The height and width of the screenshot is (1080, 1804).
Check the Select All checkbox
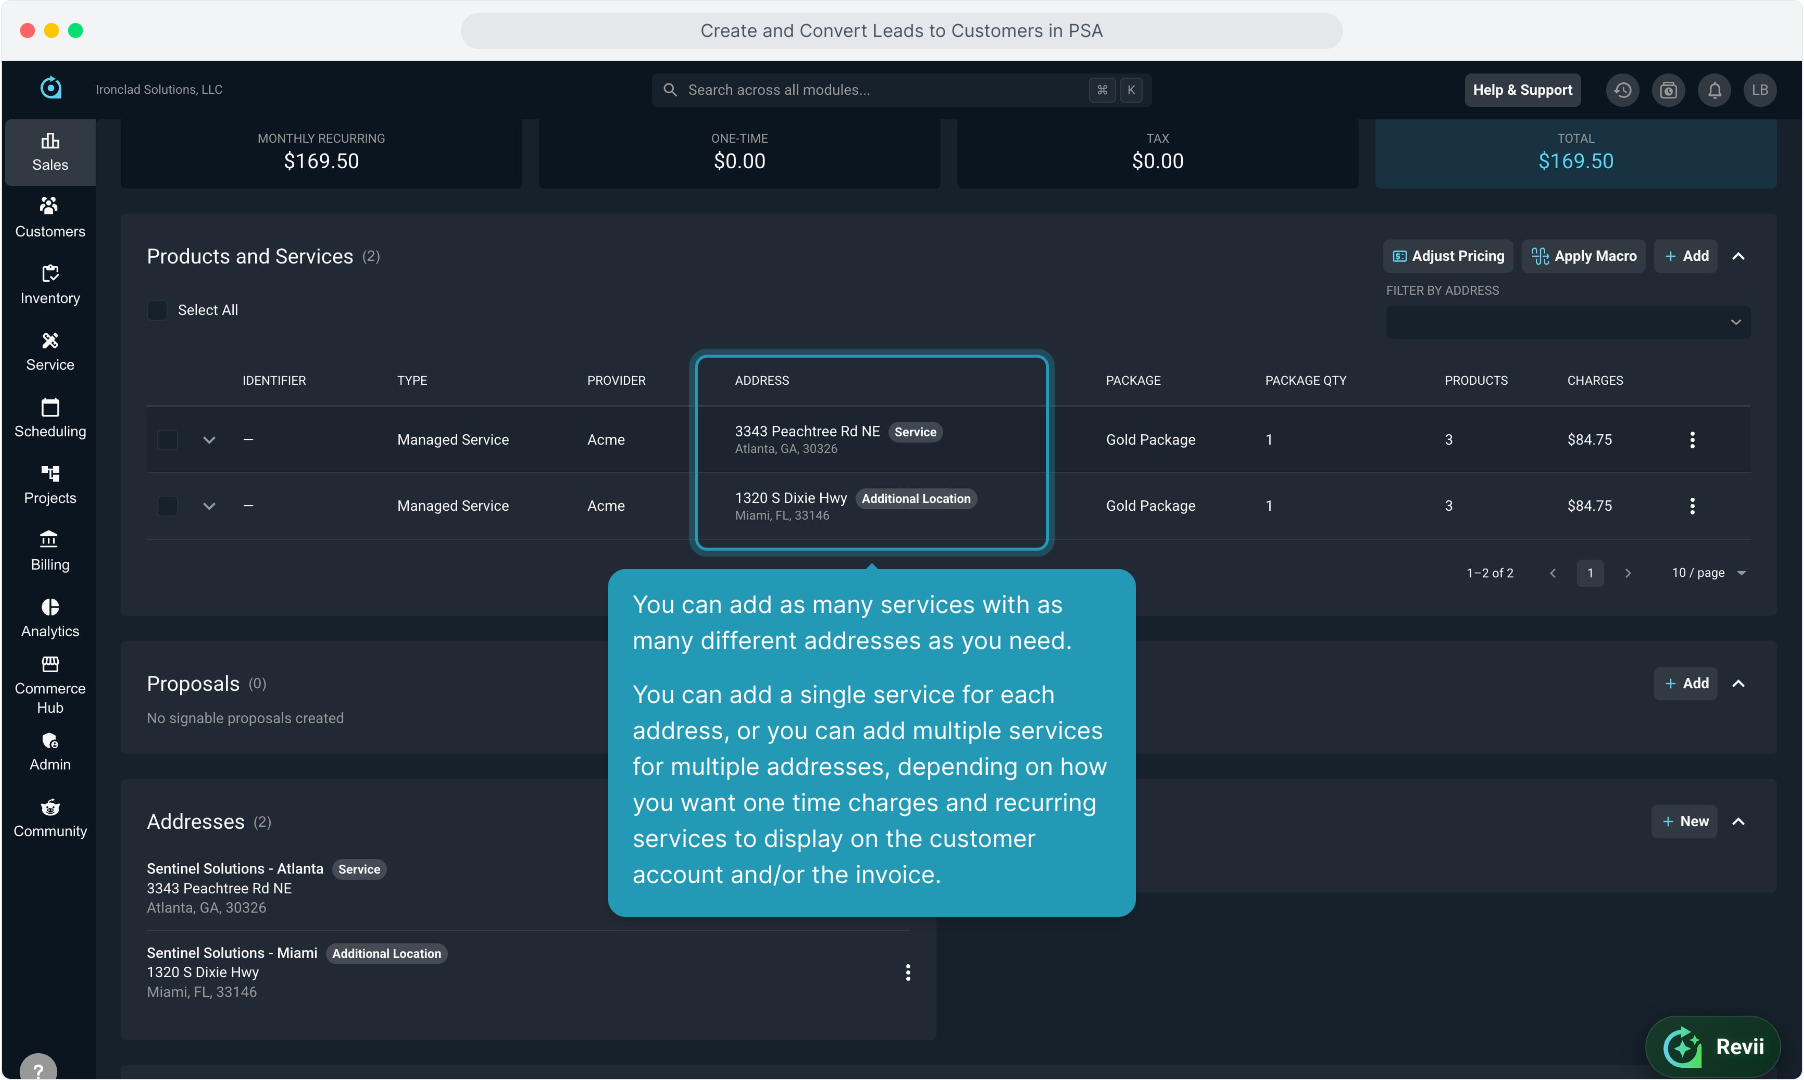[157, 310]
